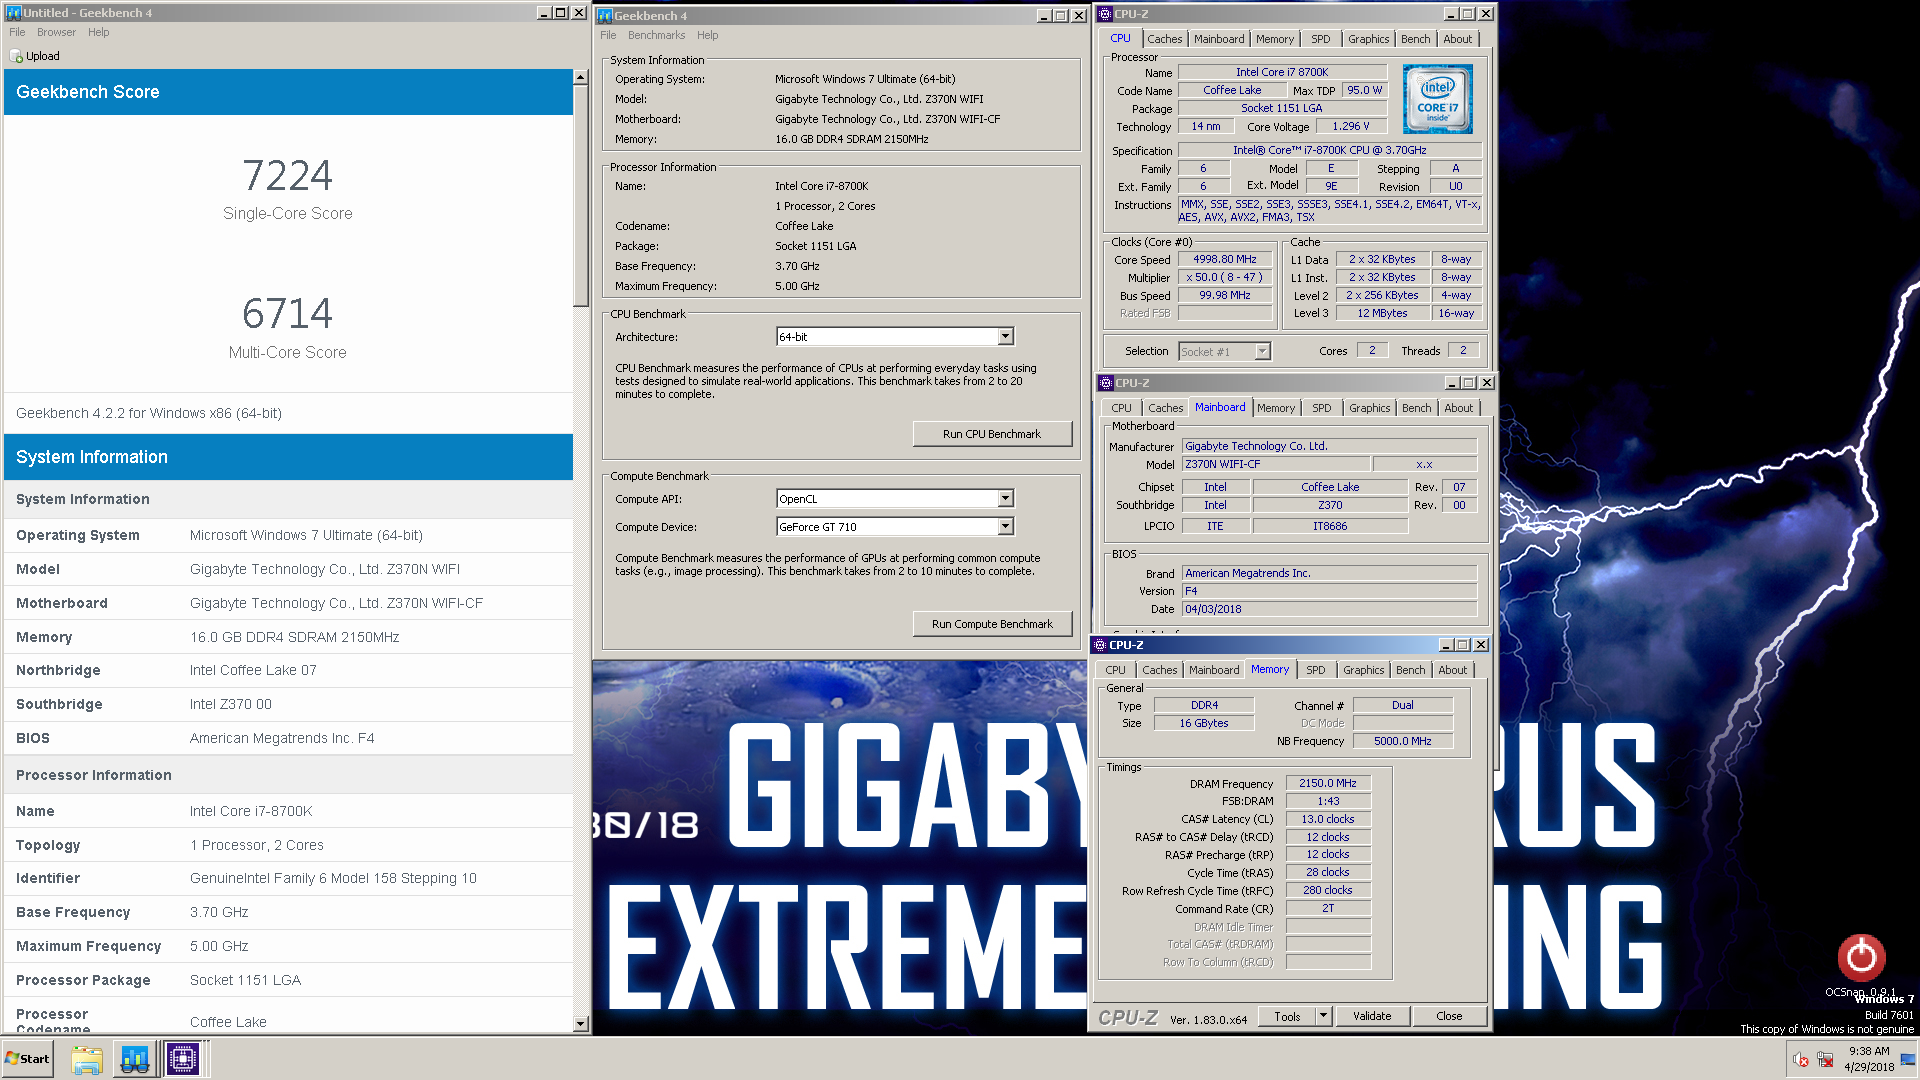Click the title icon of CPU-Z Mainboard window

click(1106, 383)
